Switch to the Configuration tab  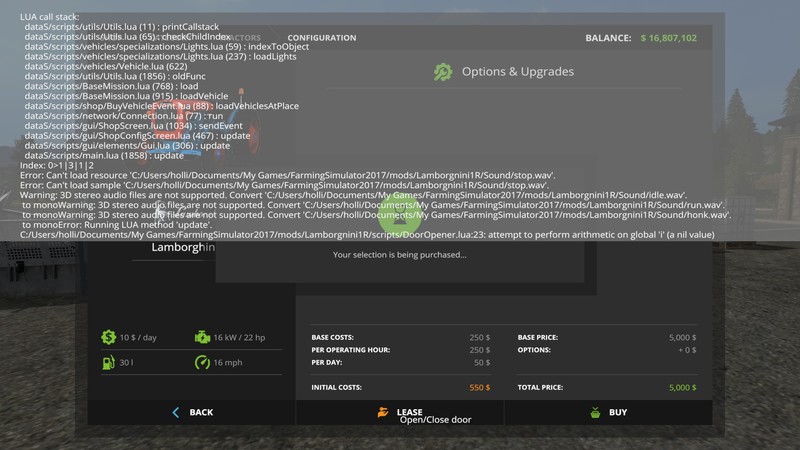pyautogui.click(x=321, y=38)
